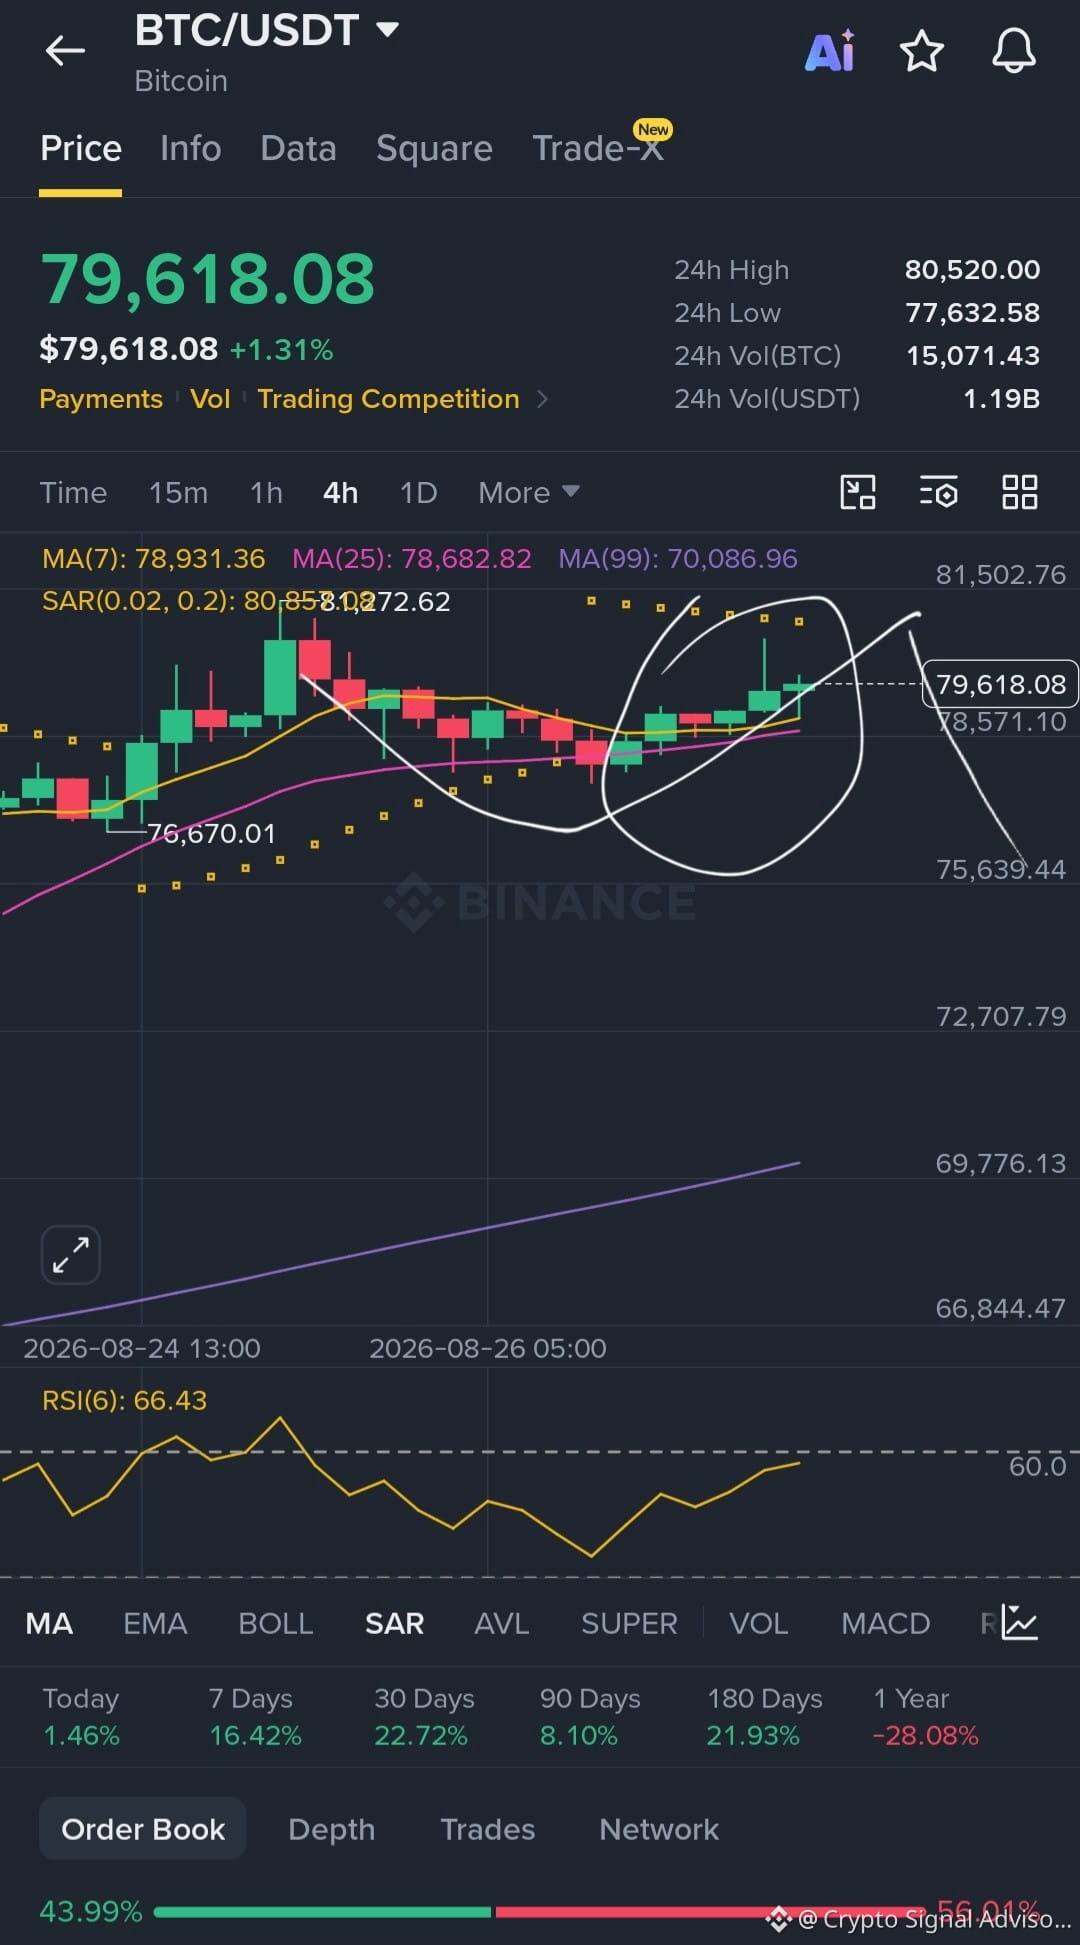Open price alert bell icon
This screenshot has height=1945, width=1080.
pyautogui.click(x=1013, y=51)
